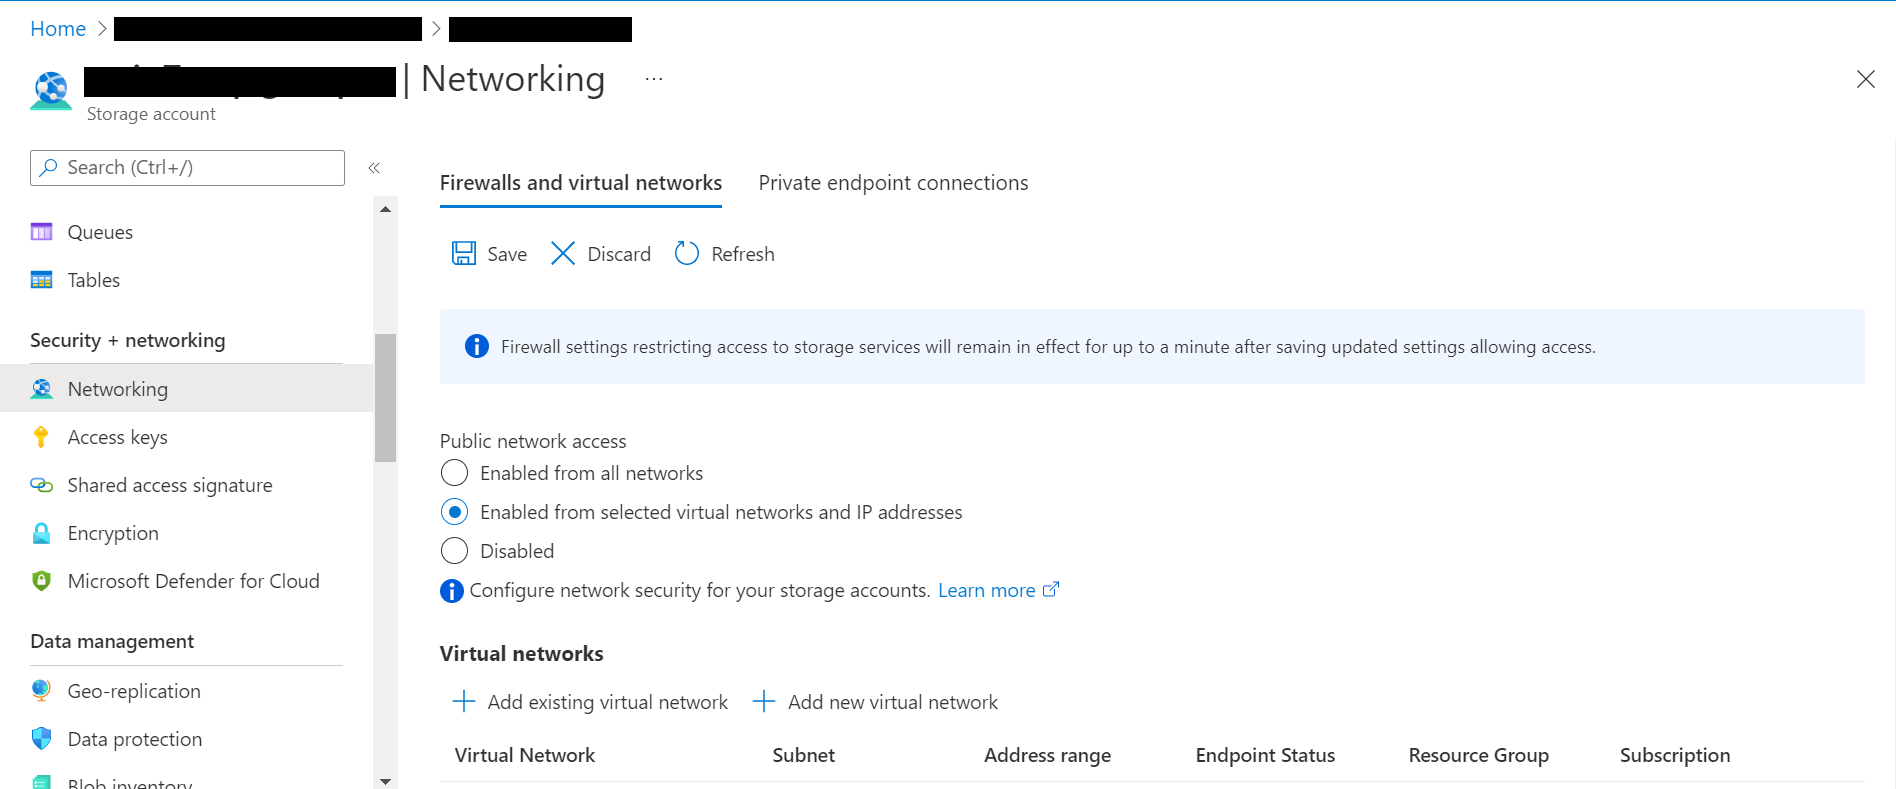Click the Encryption lock icon
Image resolution: width=1896 pixels, height=789 pixels.
[x=41, y=533]
